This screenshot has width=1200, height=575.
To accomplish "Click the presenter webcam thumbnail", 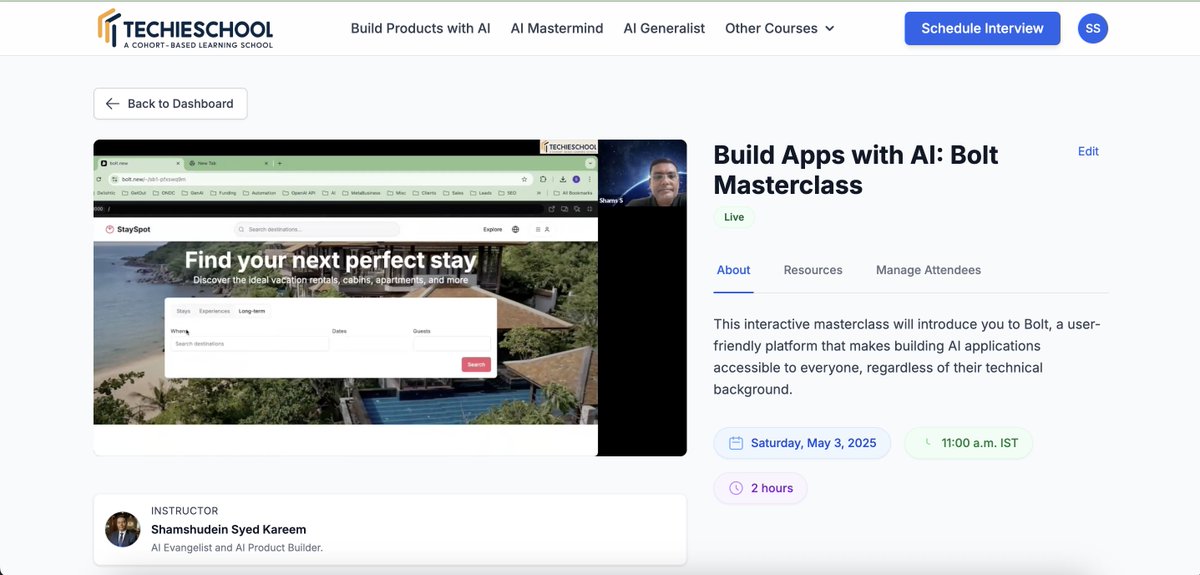I will coord(643,174).
